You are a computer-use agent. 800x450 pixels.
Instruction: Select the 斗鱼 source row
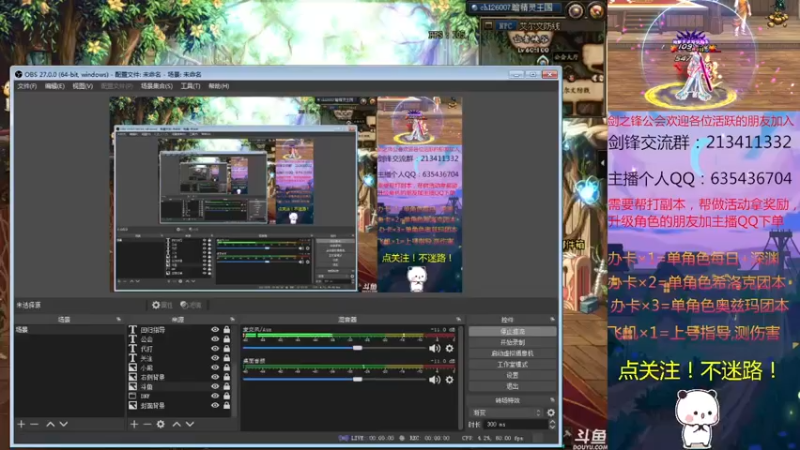180,386
